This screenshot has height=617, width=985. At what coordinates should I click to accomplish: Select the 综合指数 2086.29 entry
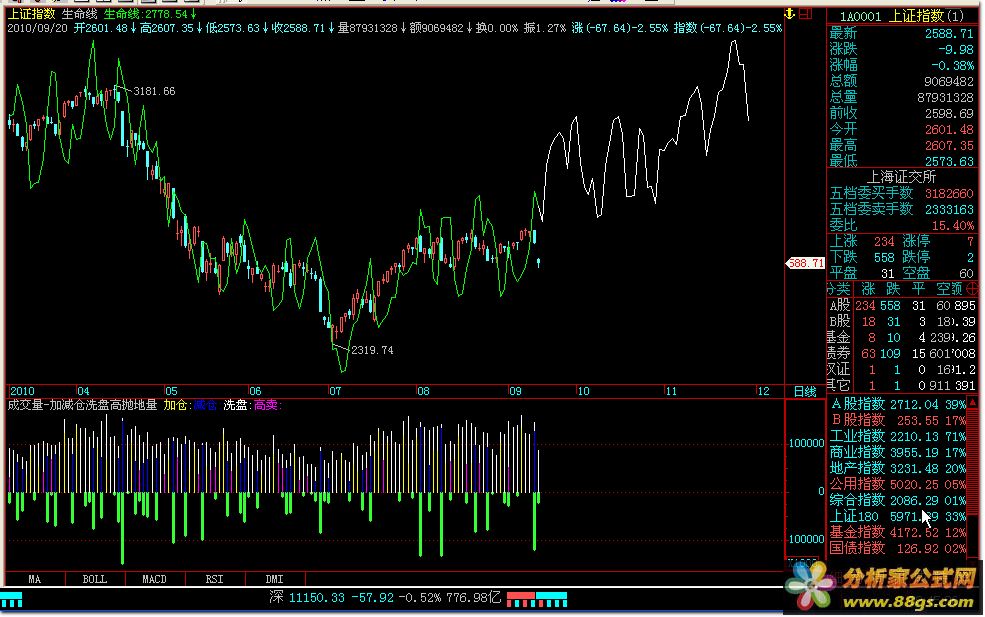(x=898, y=500)
